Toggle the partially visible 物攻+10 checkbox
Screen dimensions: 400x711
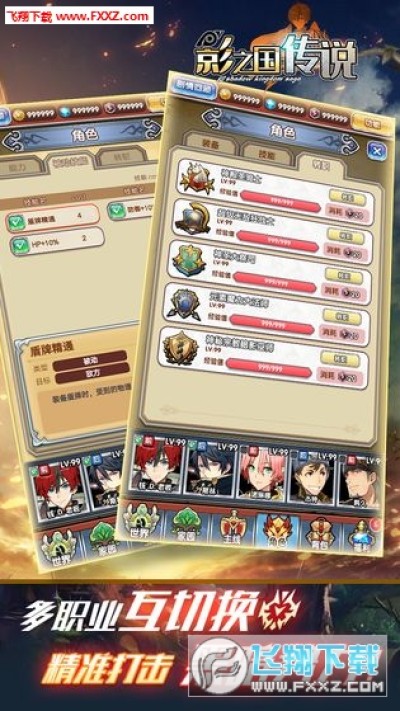(x=117, y=211)
